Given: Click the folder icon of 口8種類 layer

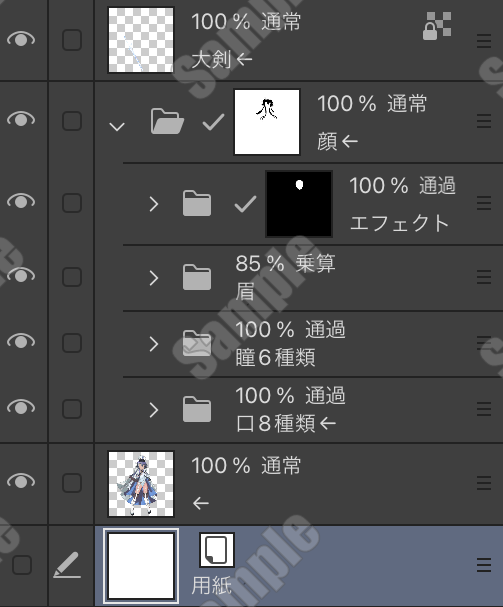Looking at the screenshot, I should click(197, 409).
